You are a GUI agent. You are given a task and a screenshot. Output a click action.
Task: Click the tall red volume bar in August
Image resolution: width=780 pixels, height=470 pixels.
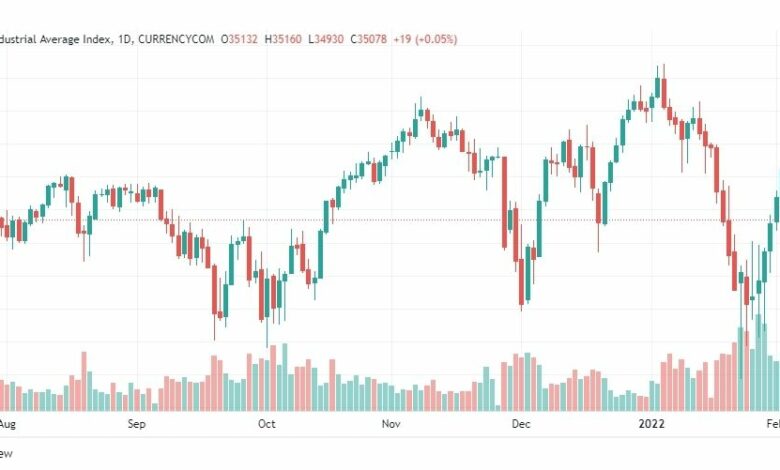pyautogui.click(x=84, y=381)
